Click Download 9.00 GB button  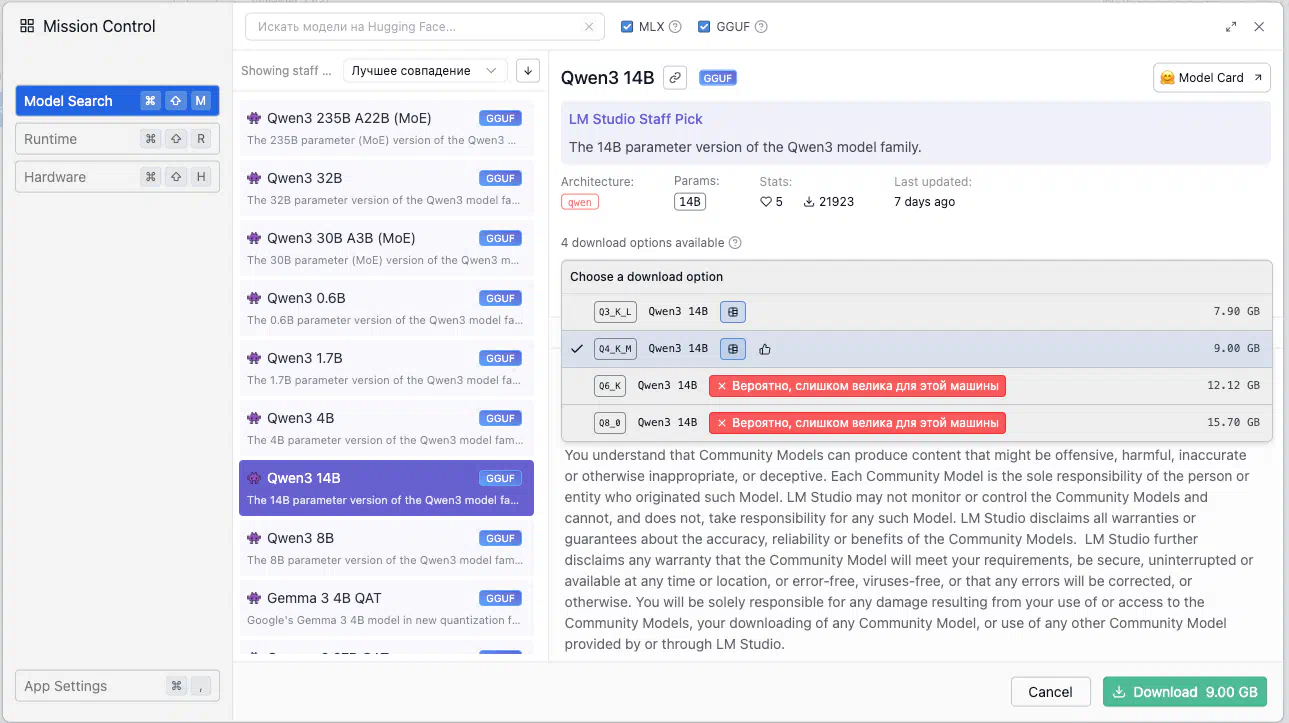1185,692
